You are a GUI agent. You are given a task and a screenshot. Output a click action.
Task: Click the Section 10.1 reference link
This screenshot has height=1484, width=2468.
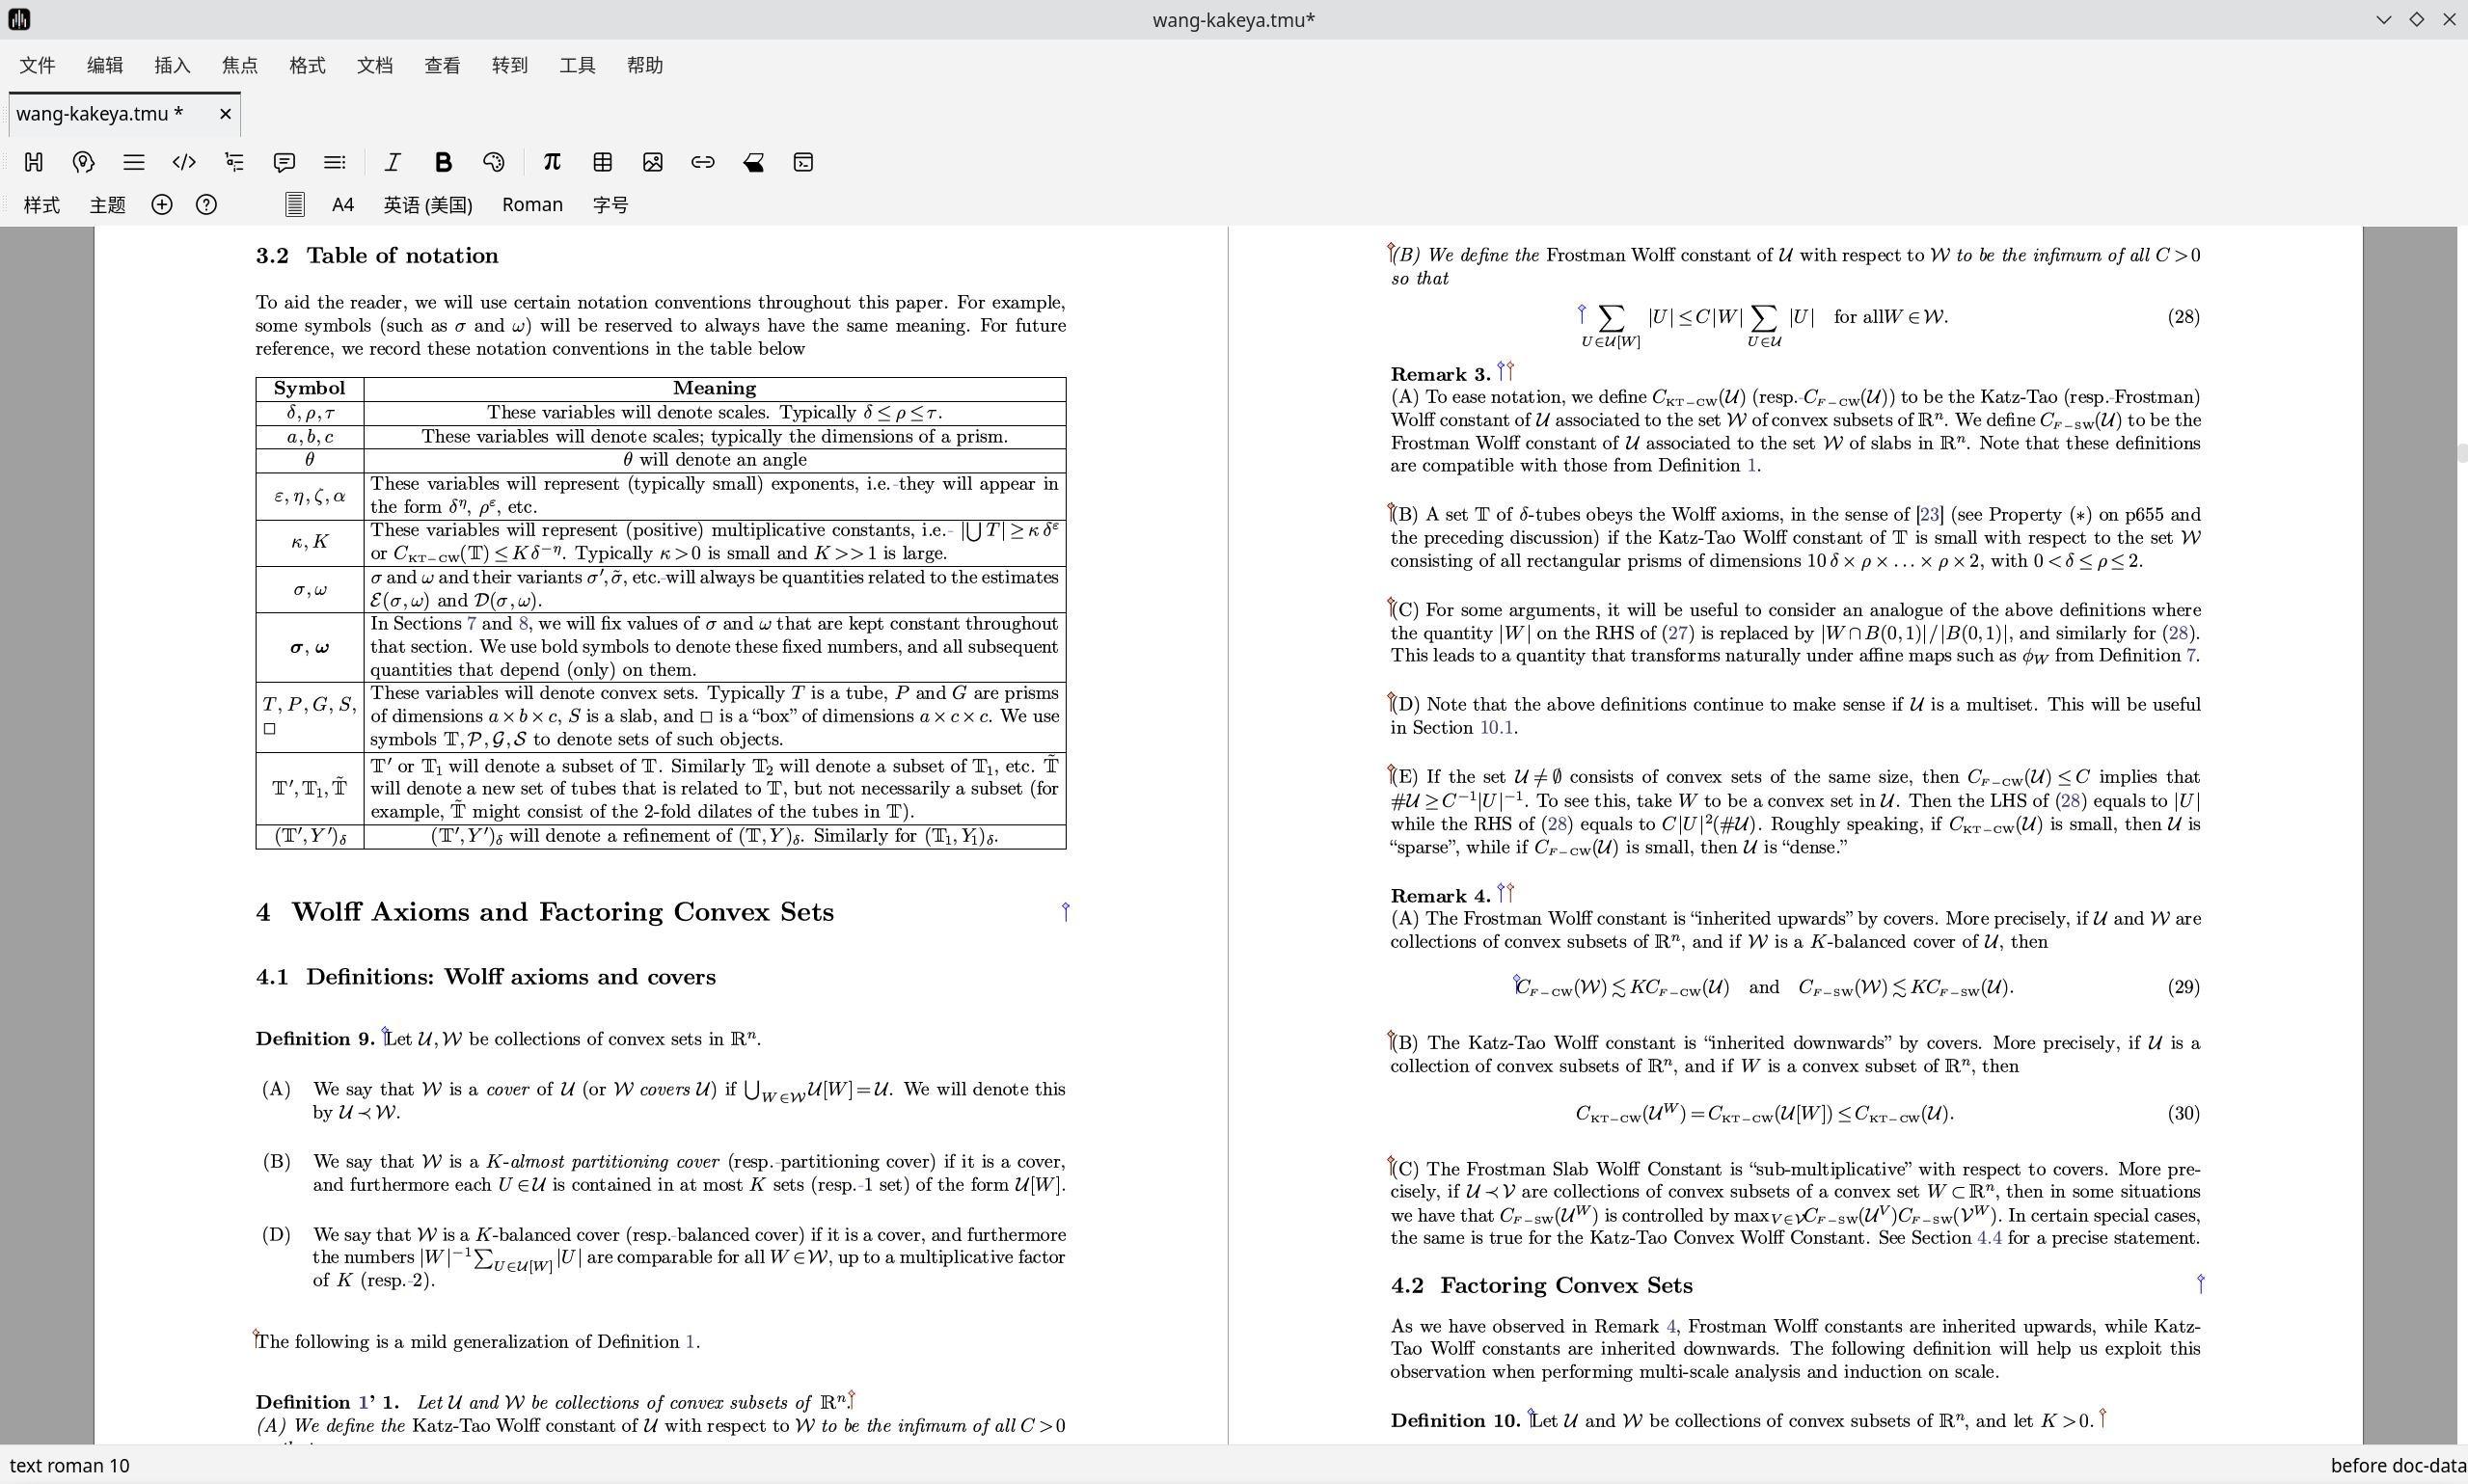[1495, 728]
